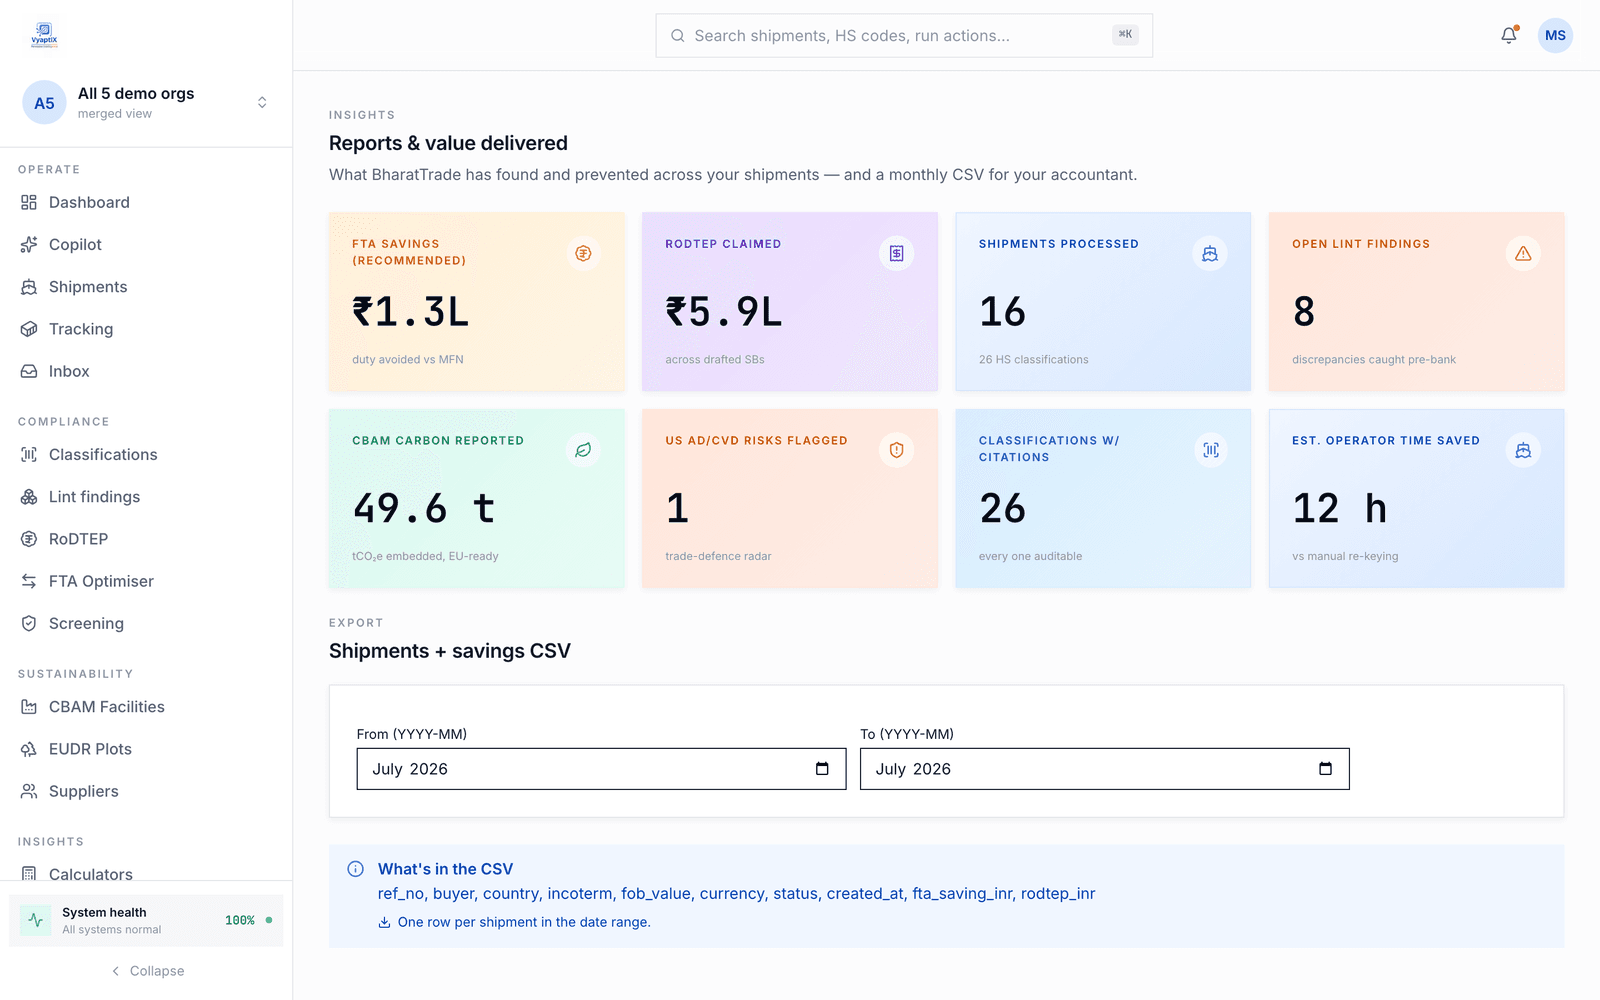The image size is (1600, 1000).
Task: Click the Suppliers people icon
Action: [x=29, y=791]
